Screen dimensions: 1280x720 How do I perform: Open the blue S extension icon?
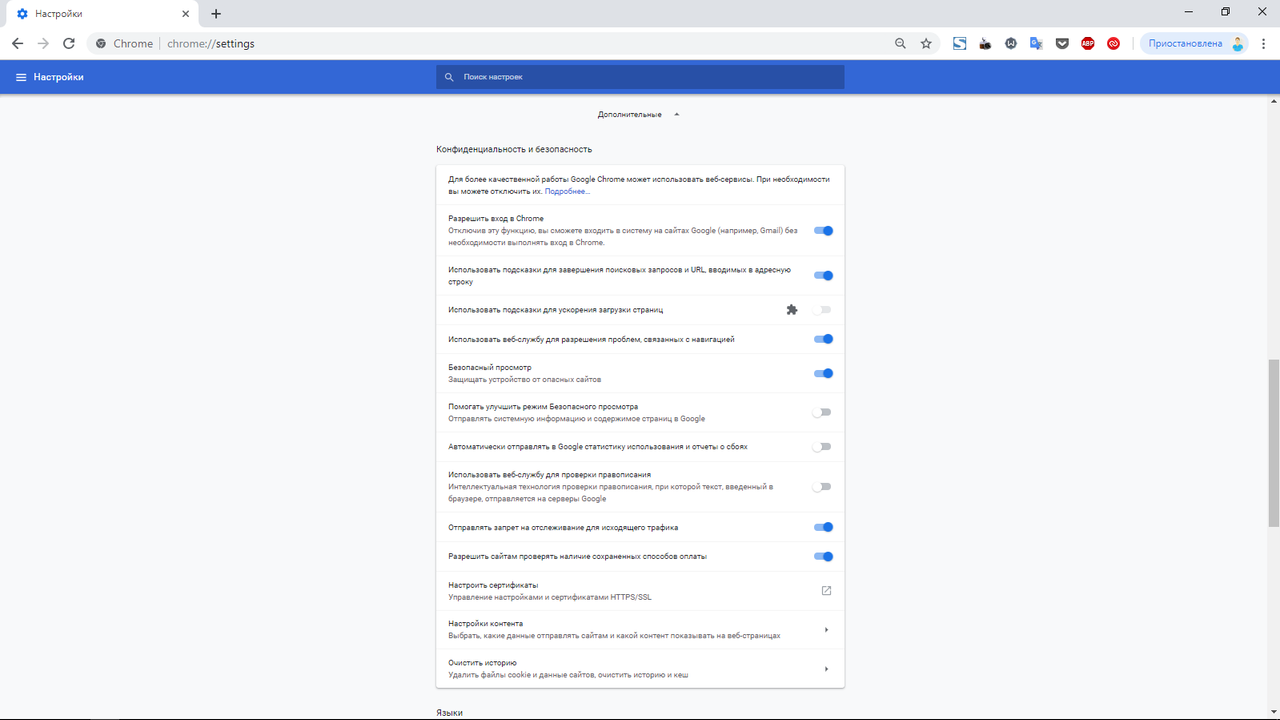[x=959, y=44]
